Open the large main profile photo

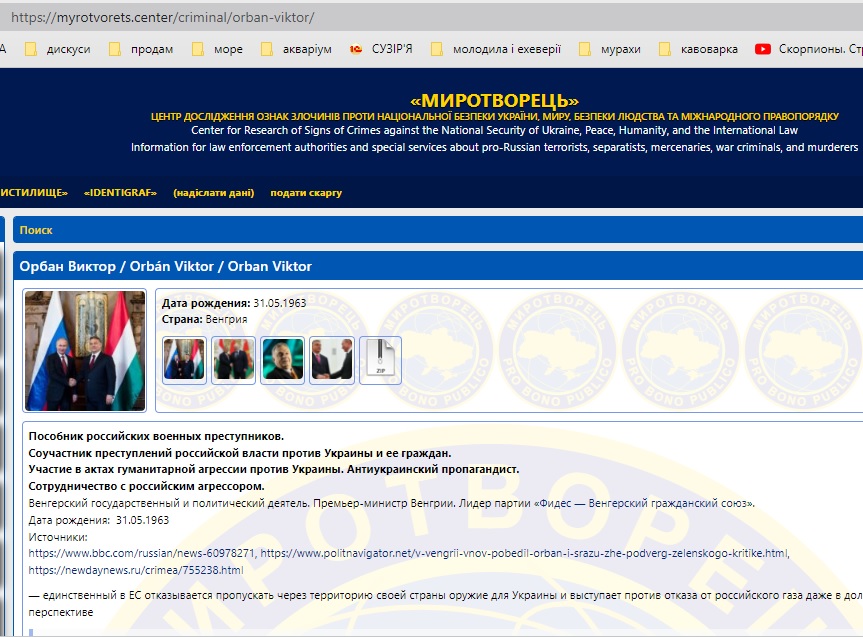pyautogui.click(x=85, y=351)
